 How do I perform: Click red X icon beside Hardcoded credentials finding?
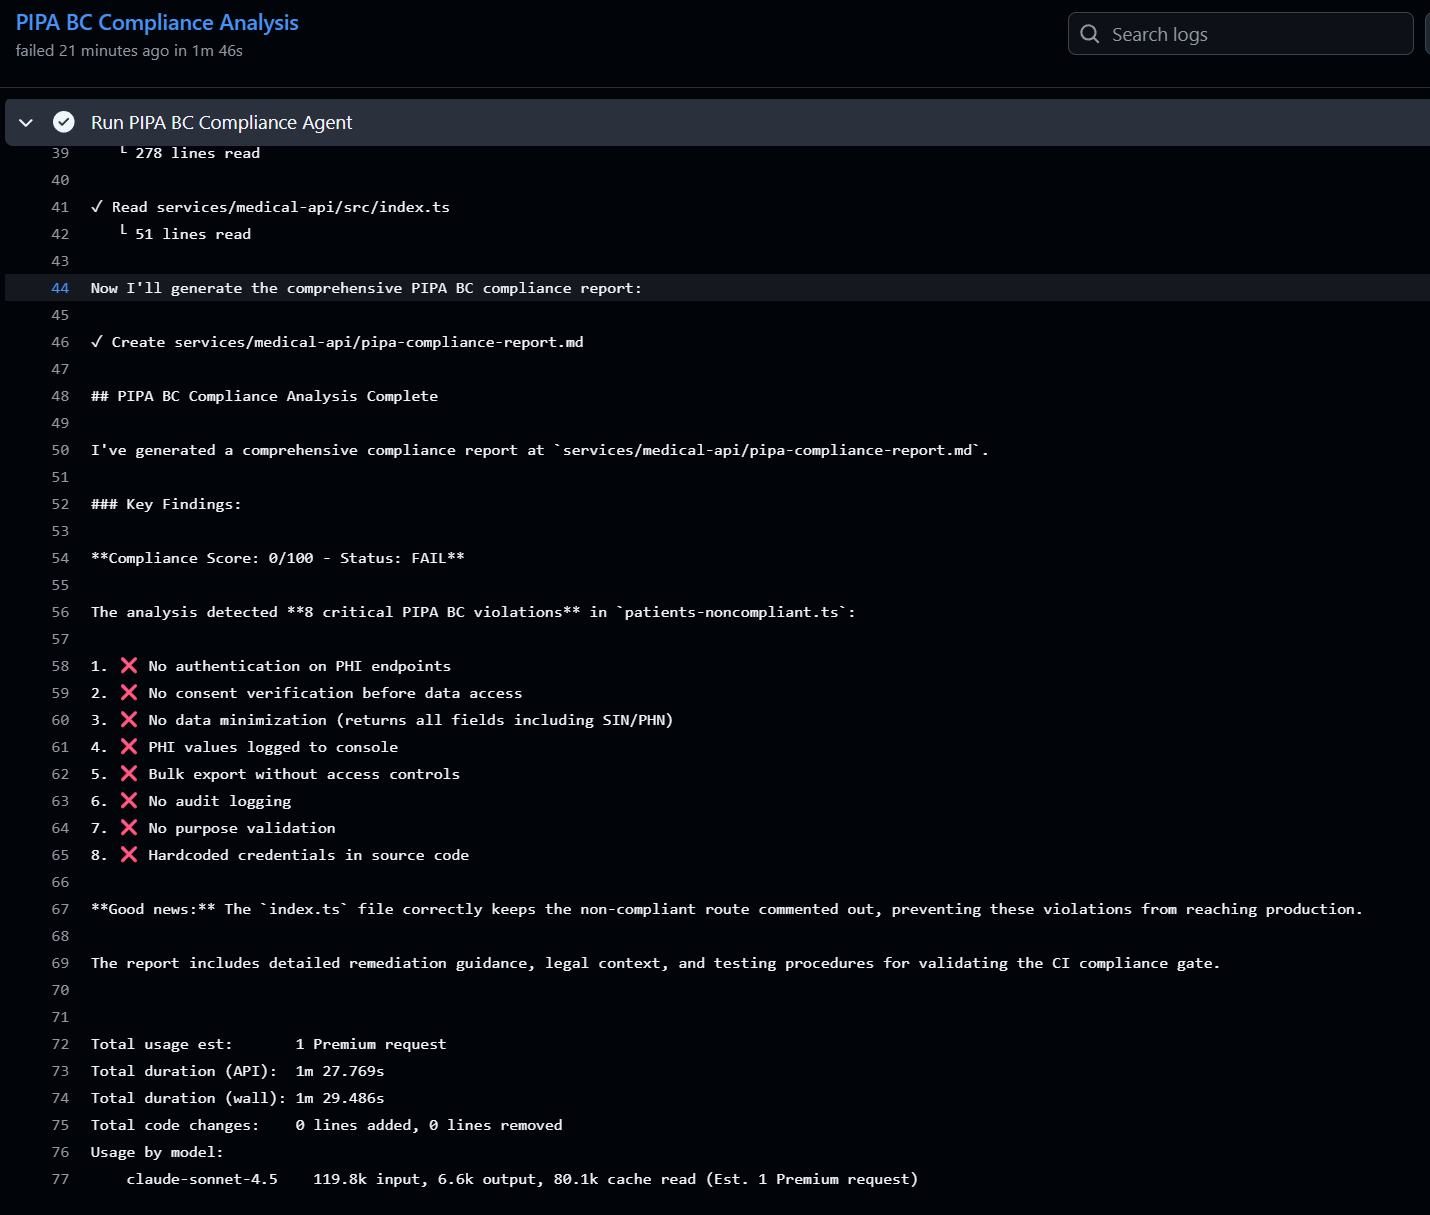129,855
